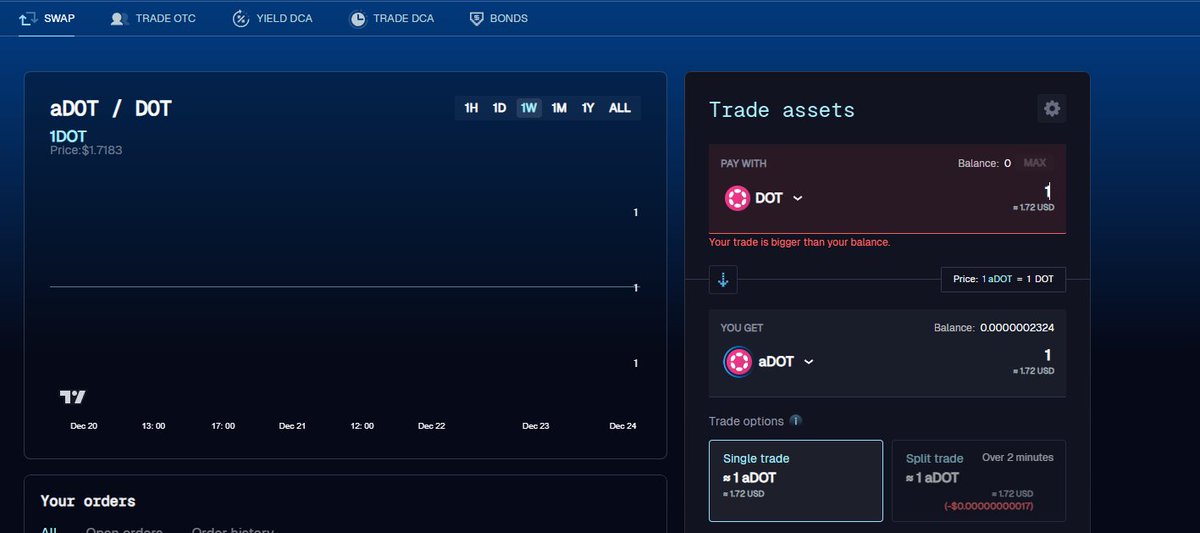Click the swap direction arrow icon
Viewport: 1200px width, 533px height.
point(723,280)
